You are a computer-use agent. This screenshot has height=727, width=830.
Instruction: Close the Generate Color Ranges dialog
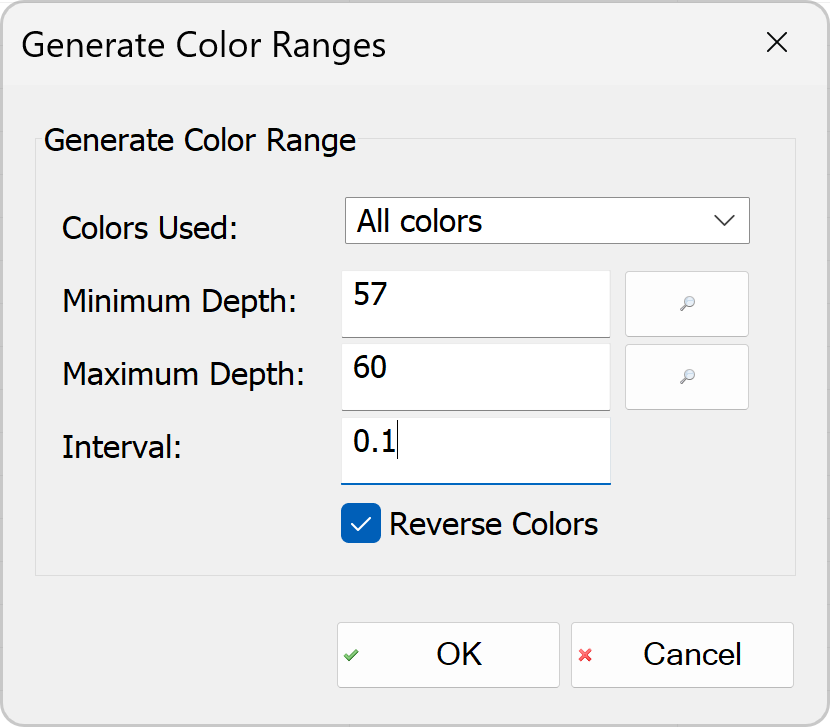pos(777,42)
